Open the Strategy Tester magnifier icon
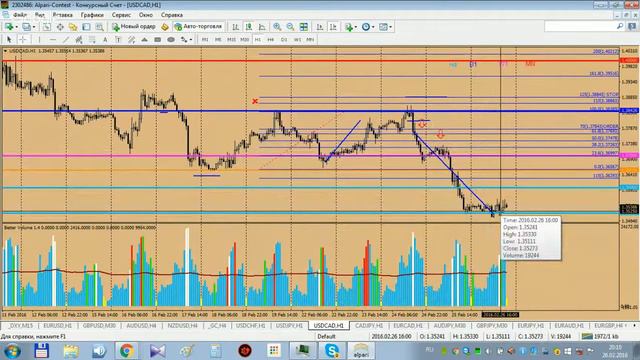Screen dimensions: 640x360 (x=100, y=27)
